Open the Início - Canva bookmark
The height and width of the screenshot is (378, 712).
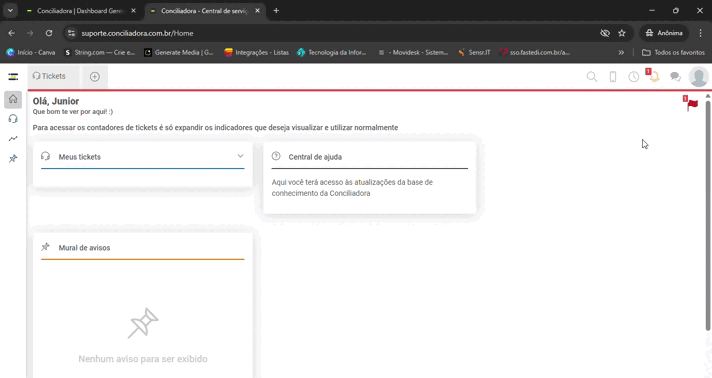point(31,53)
